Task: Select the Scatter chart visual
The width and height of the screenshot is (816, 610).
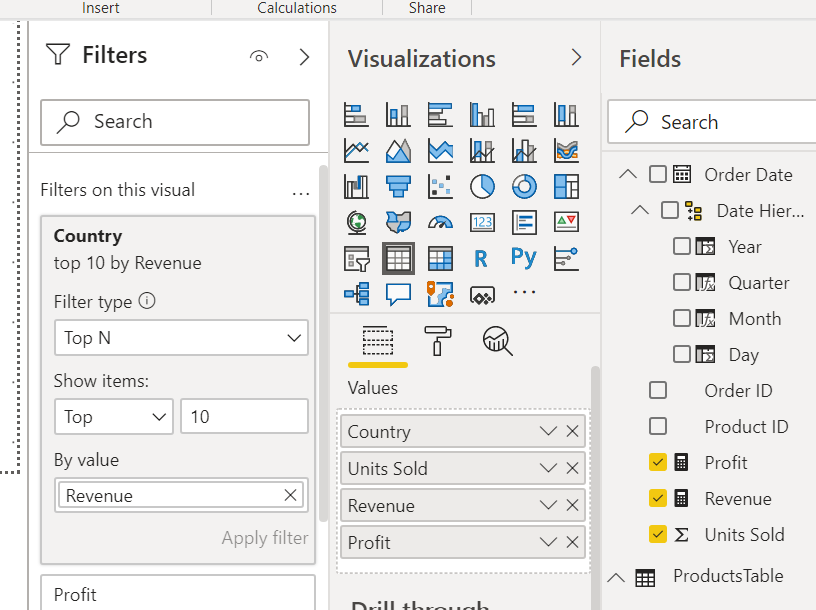Action: [440, 186]
